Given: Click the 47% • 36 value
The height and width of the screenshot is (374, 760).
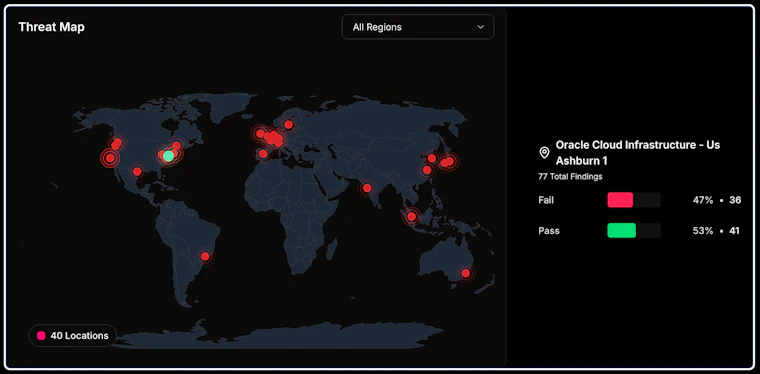Looking at the screenshot, I should (717, 200).
